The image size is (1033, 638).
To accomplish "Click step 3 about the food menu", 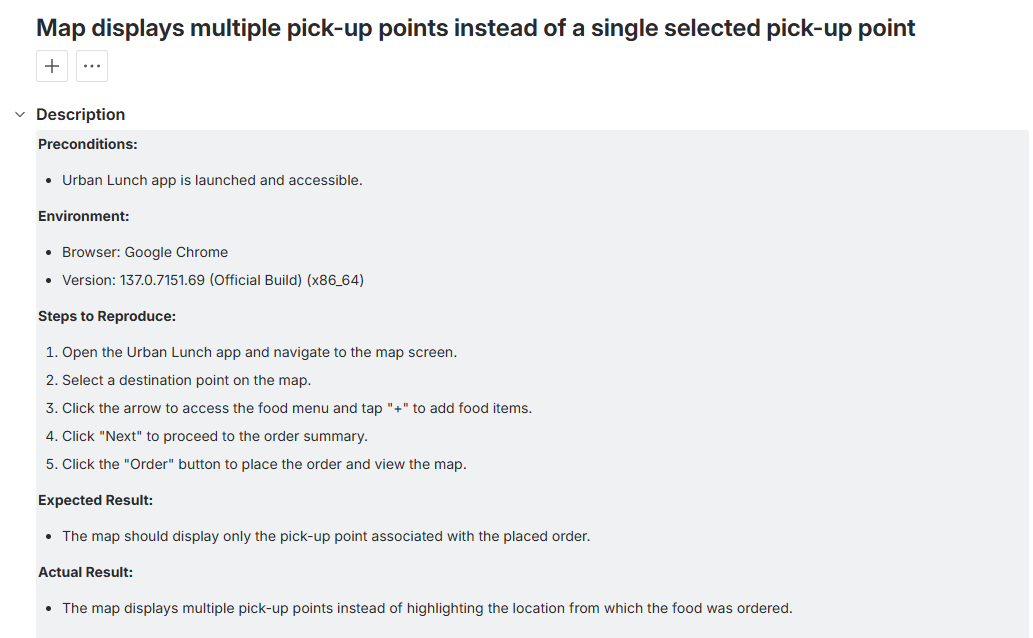I will point(296,408).
